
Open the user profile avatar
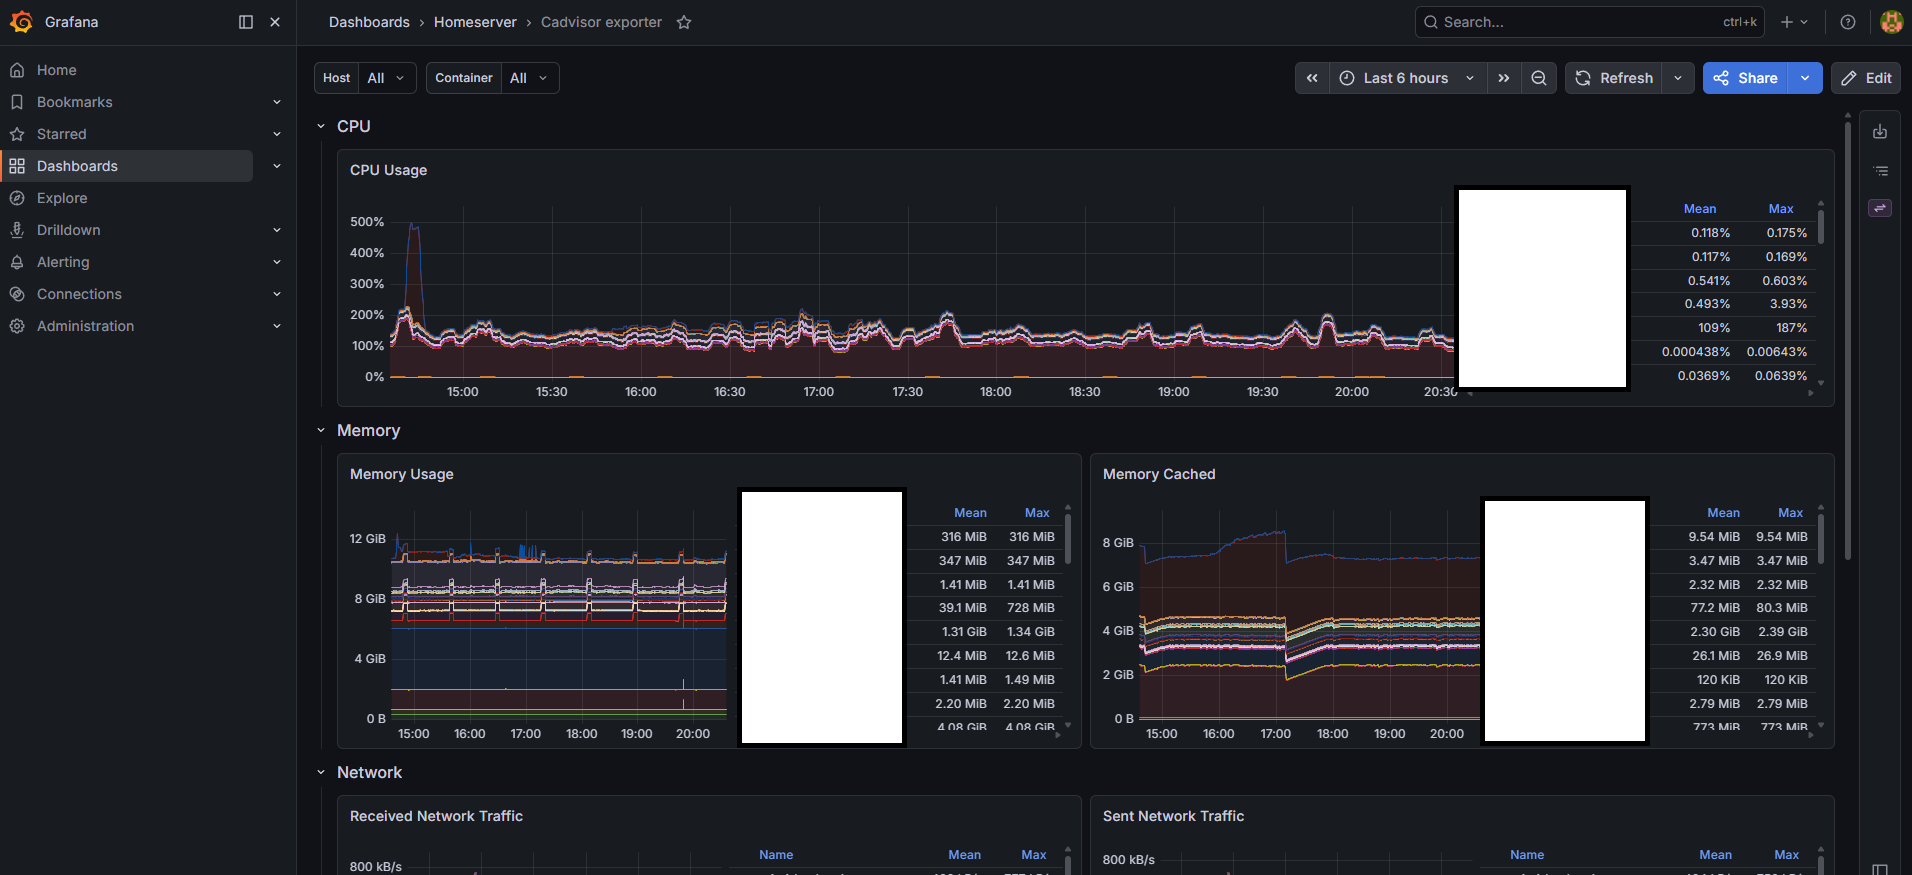coord(1891,22)
